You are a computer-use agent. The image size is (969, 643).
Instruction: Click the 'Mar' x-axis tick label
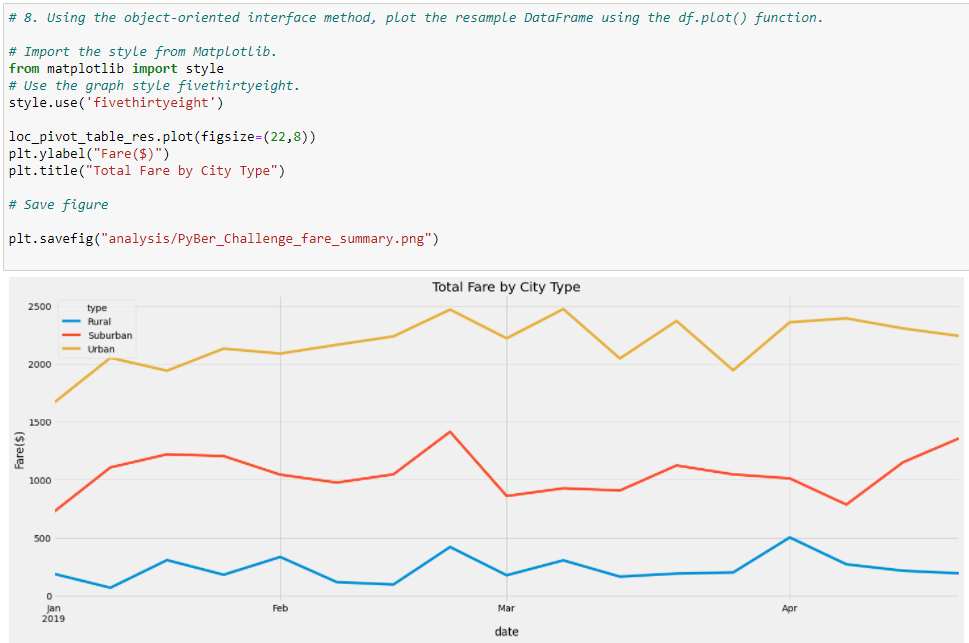pyautogui.click(x=506, y=608)
